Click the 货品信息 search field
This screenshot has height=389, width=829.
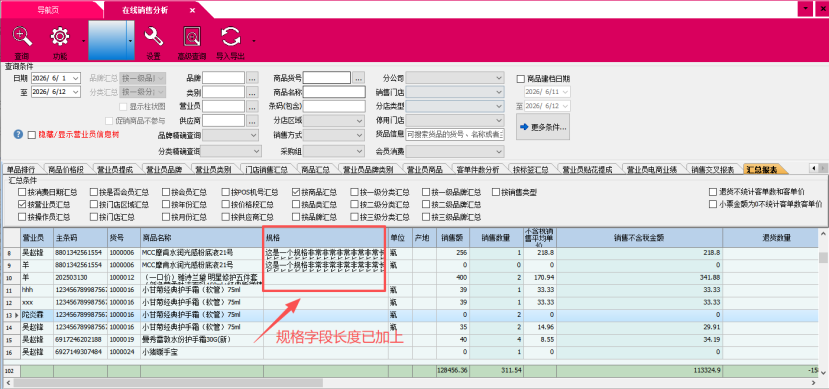click(455, 135)
